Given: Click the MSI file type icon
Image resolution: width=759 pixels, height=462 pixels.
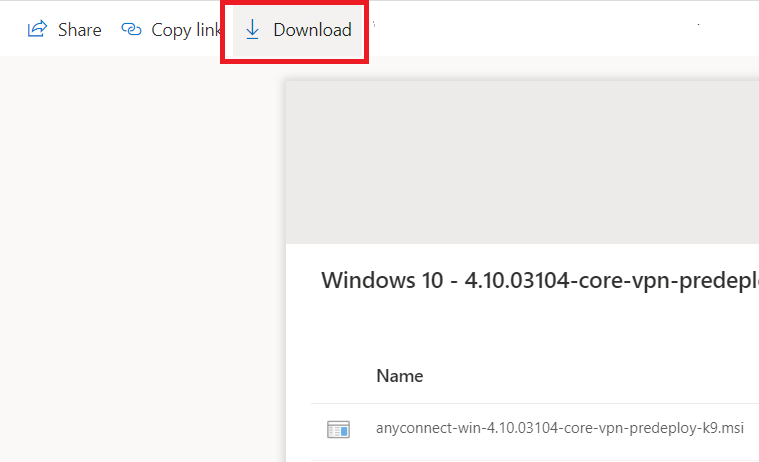Looking at the screenshot, I should (x=338, y=429).
